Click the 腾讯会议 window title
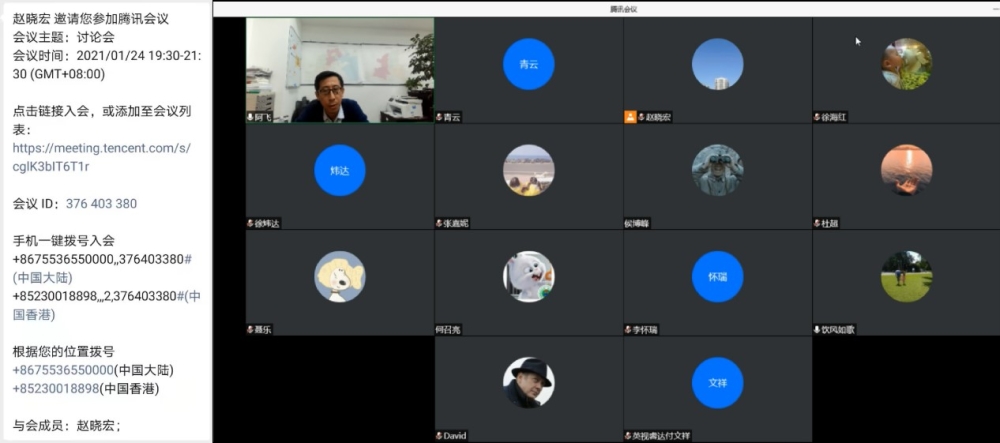Screen dimensions: 1000x443 point(623,9)
